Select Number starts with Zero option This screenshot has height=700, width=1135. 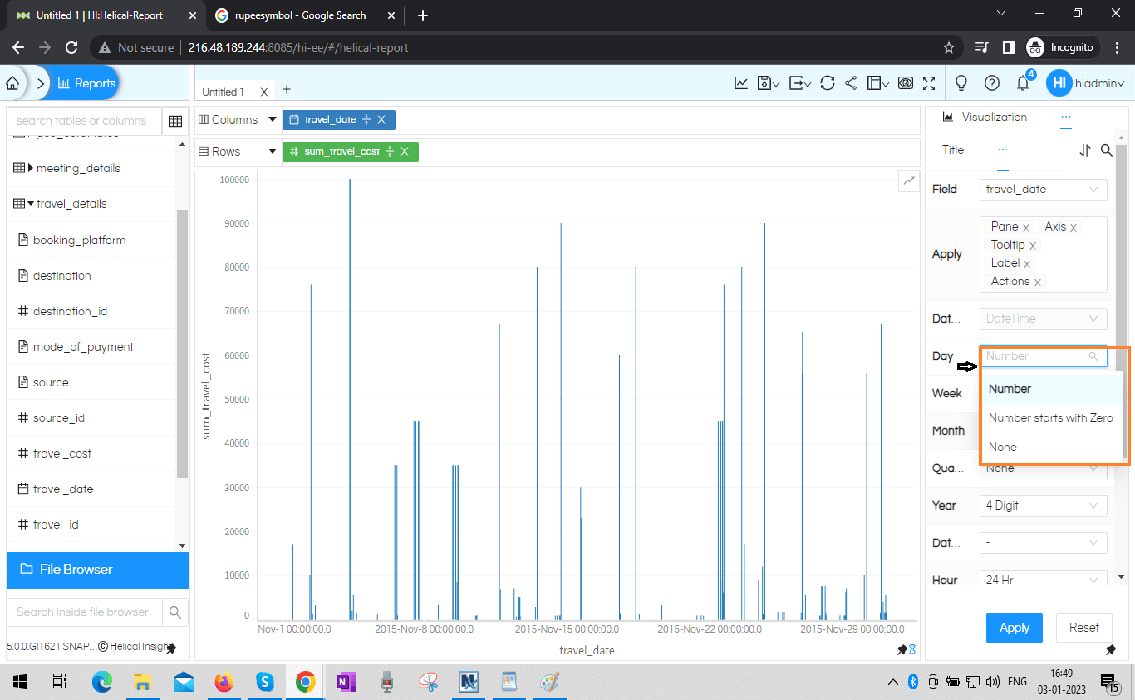point(1051,418)
